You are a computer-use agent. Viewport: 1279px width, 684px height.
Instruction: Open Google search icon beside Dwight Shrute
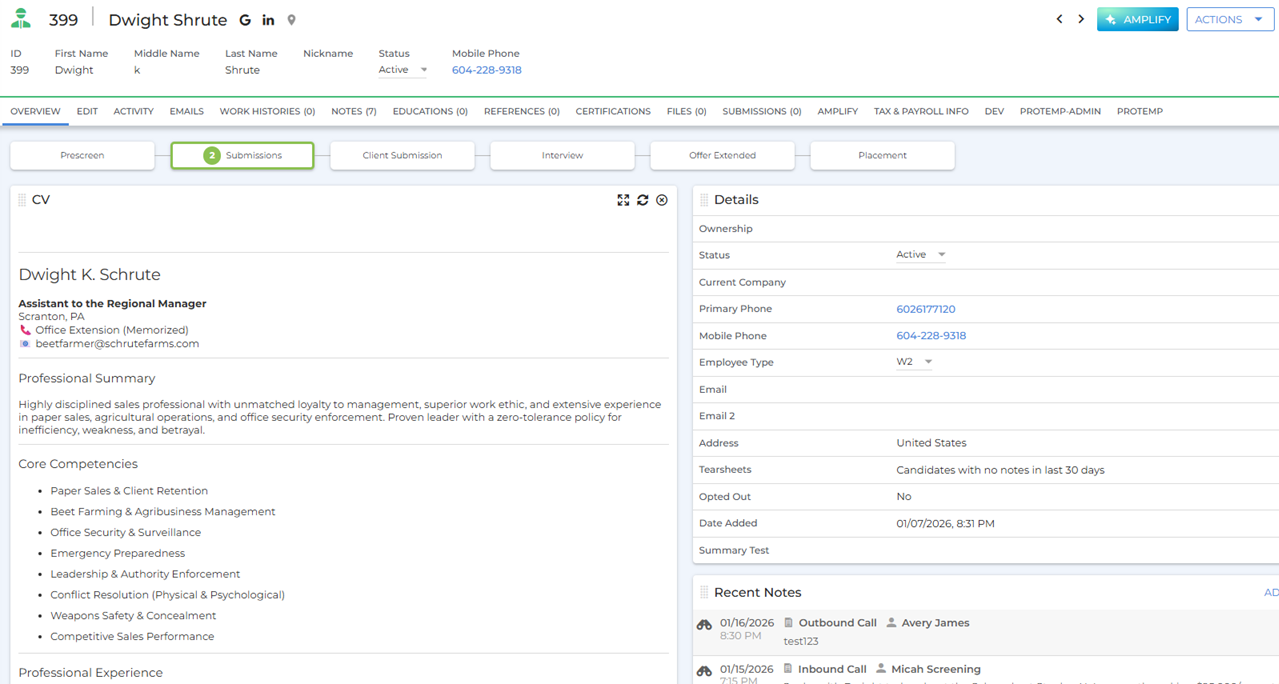(x=245, y=20)
